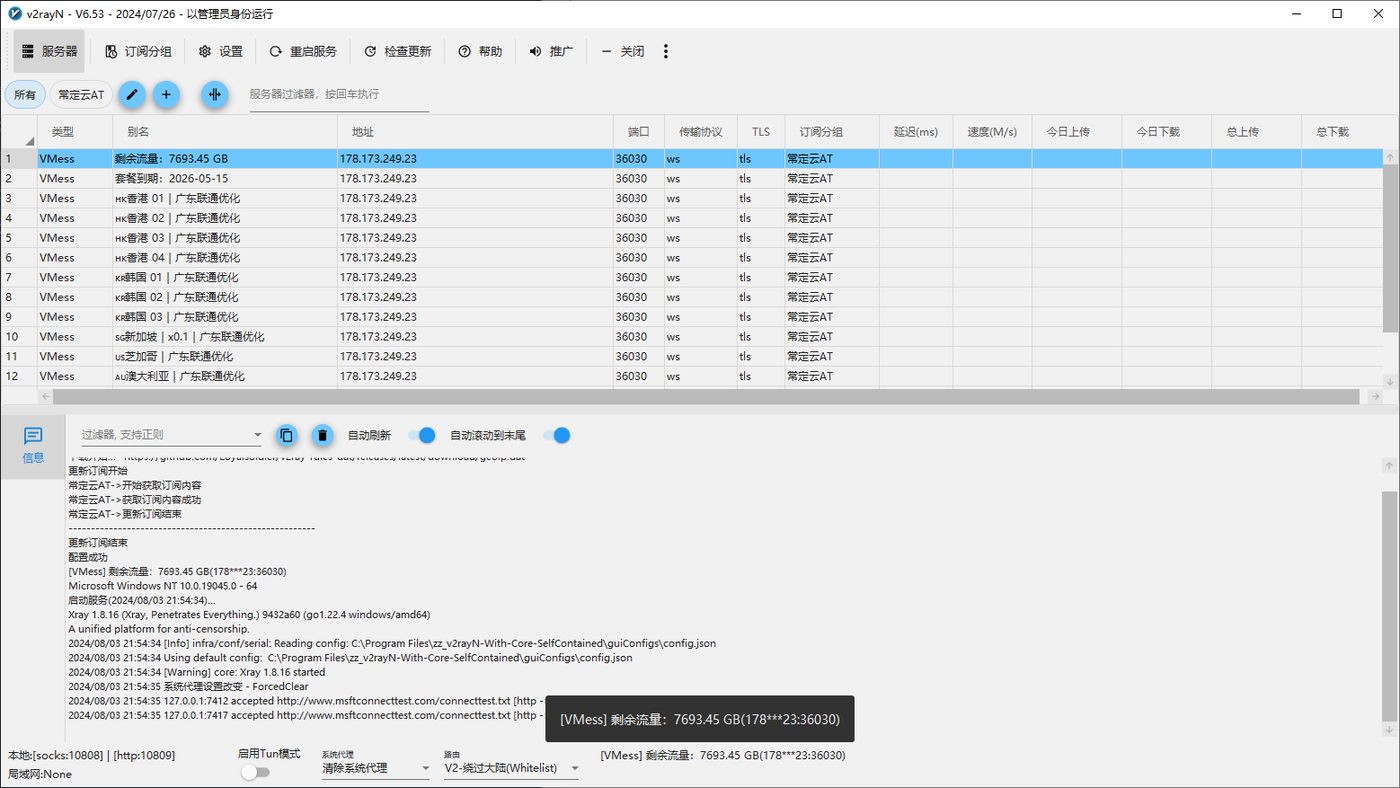The image size is (1400, 788).
Task: Select server row SG新加坡 | x0.1 | 广东联通优化
Action: [x=692, y=337]
